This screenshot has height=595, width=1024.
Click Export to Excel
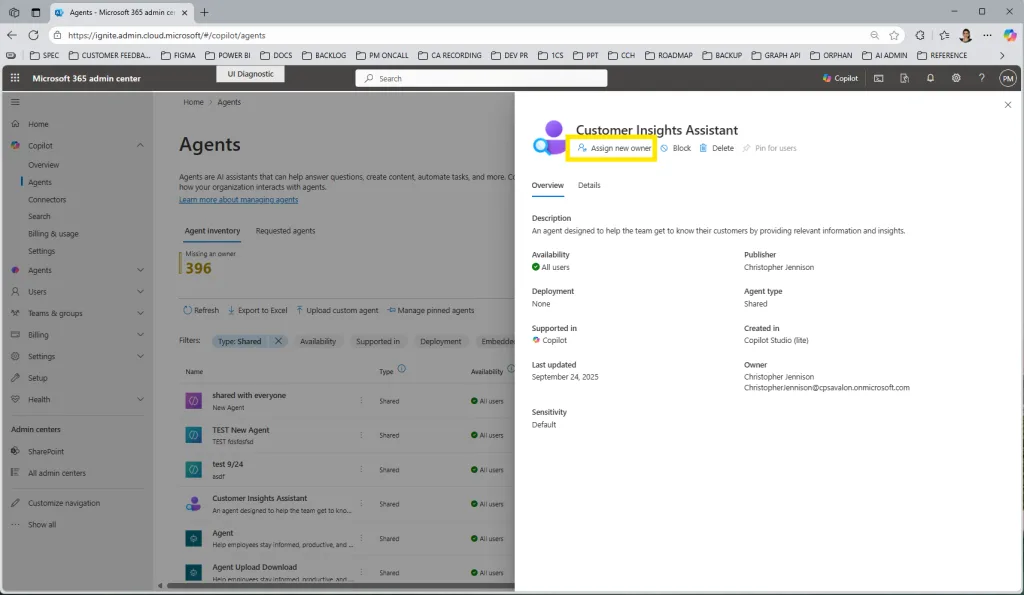click(x=257, y=310)
